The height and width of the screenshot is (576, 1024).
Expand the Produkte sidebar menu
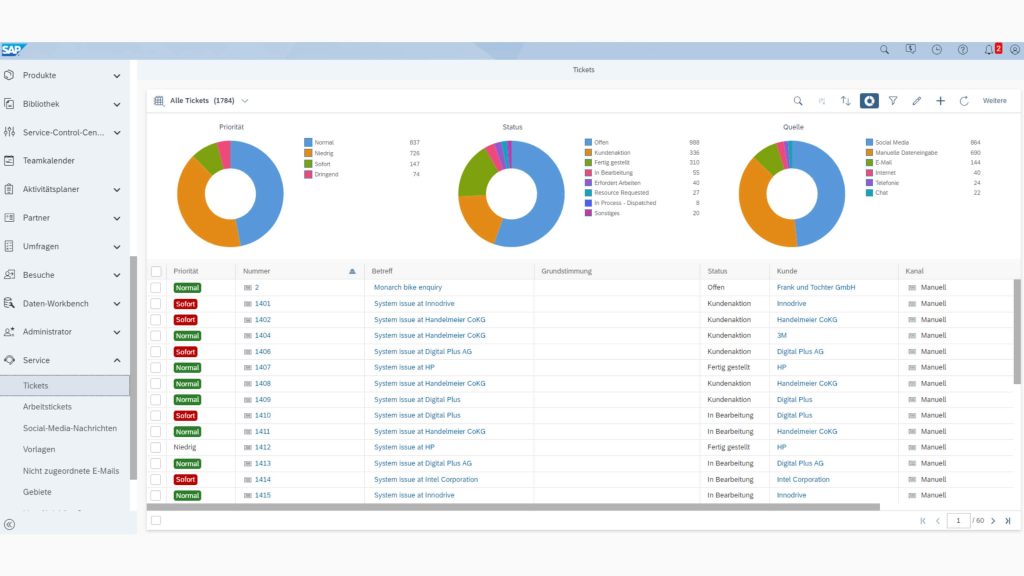tap(116, 76)
